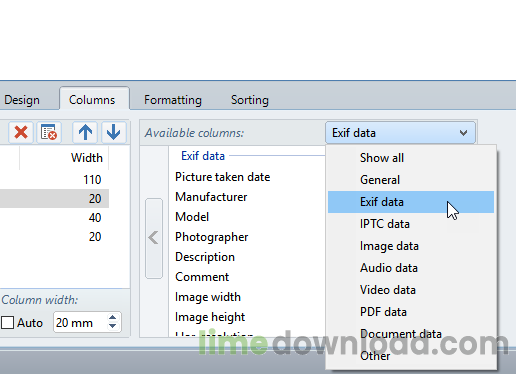The image size is (516, 374).
Task: Choose PDF data from dropdown list
Action: click(x=411, y=312)
